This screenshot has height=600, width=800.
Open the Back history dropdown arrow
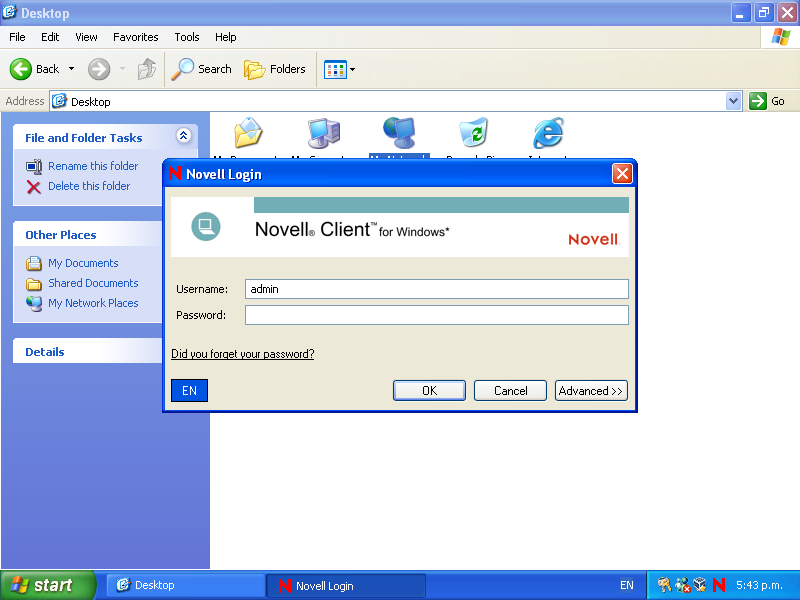pyautogui.click(x=71, y=69)
